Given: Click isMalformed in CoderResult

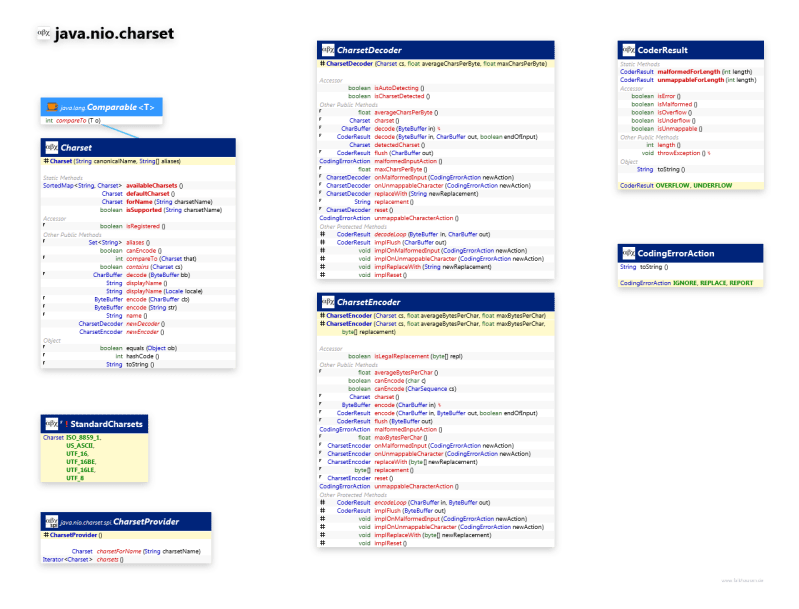Looking at the screenshot, I should point(675,104).
